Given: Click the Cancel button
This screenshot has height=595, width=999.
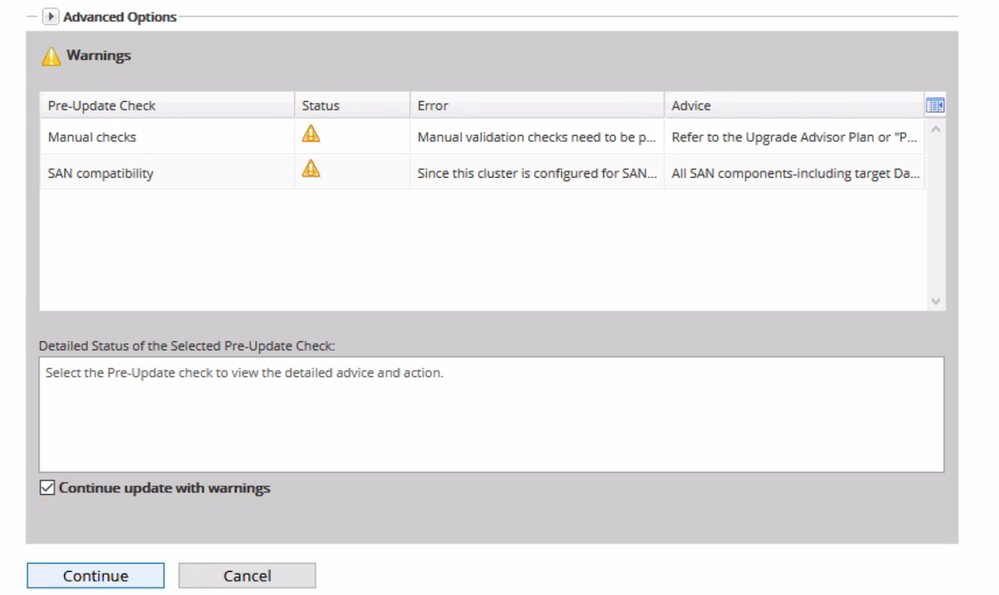Looking at the screenshot, I should (247, 575).
